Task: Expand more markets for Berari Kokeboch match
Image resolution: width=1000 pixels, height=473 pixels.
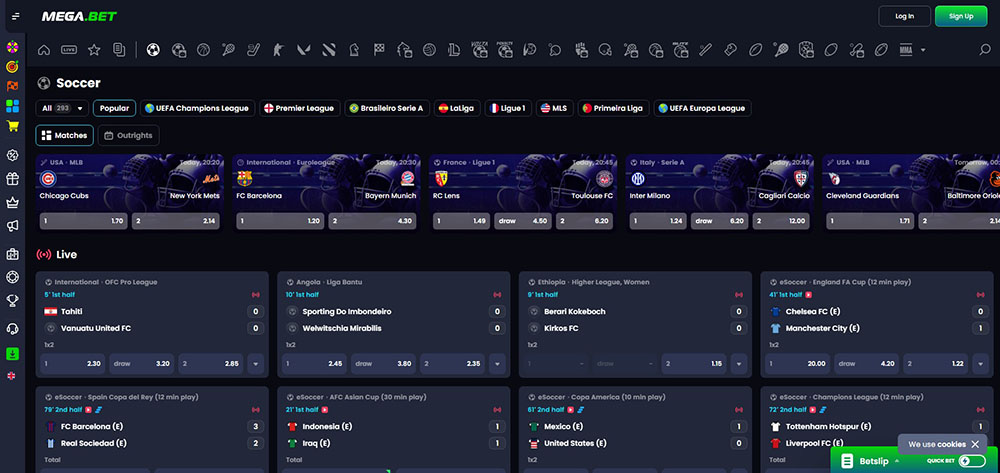Action: (739, 364)
